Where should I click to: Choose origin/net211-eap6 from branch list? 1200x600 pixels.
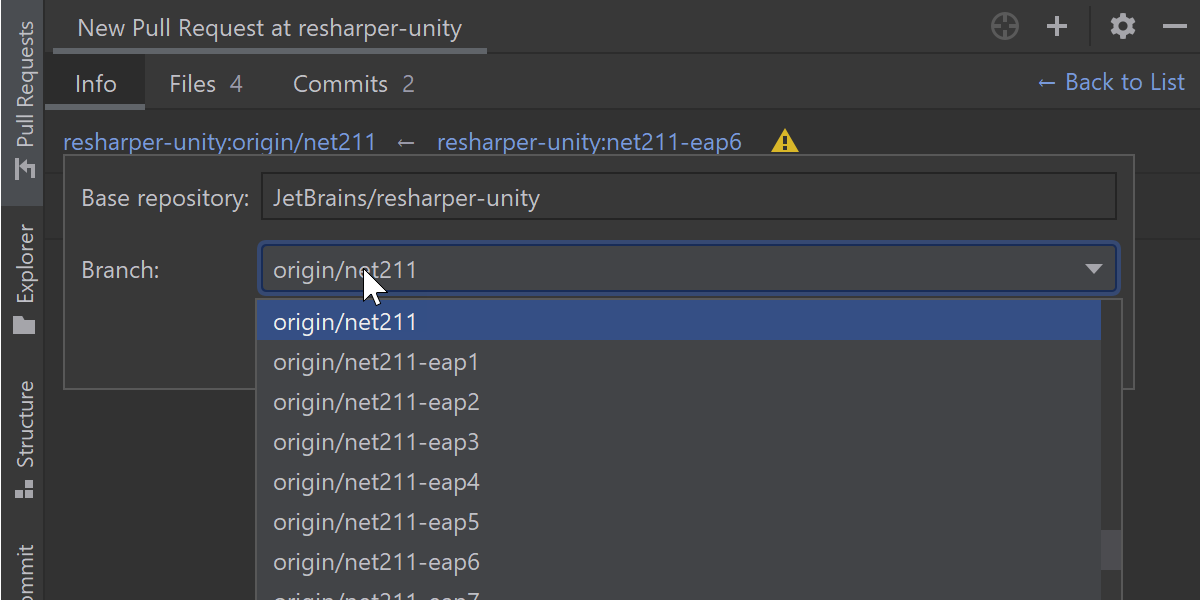pos(679,562)
